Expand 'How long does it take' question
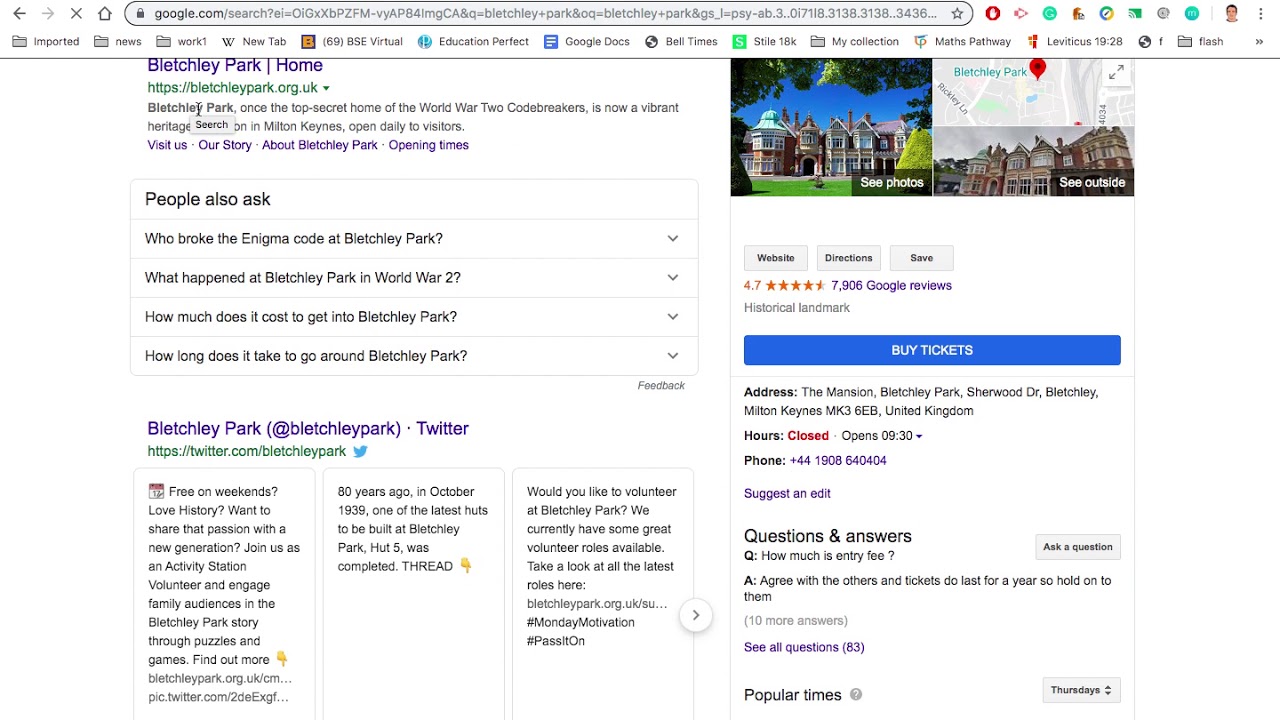Viewport: 1280px width, 720px height. pyautogui.click(x=414, y=356)
